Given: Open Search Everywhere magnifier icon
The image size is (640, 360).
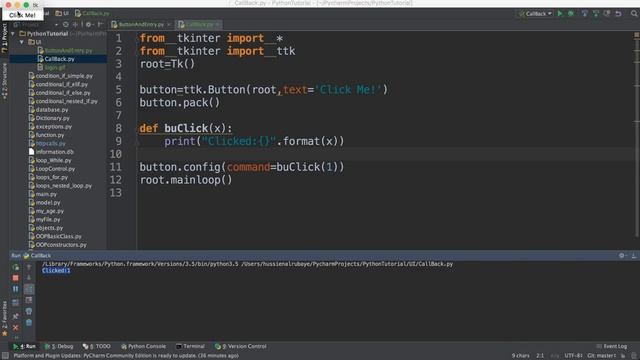Looking at the screenshot, I should click(x=634, y=13).
